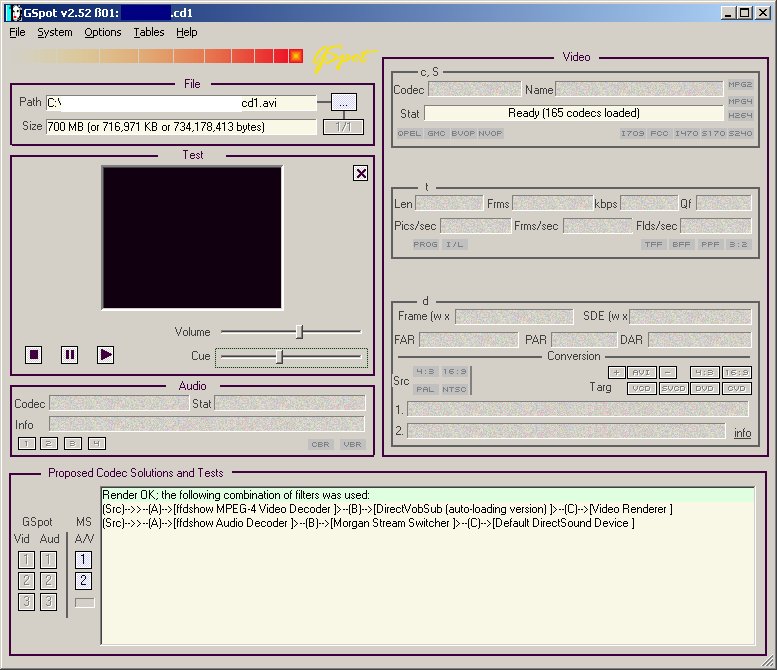Select audio stream button 4
The image size is (777, 670).
[97, 444]
